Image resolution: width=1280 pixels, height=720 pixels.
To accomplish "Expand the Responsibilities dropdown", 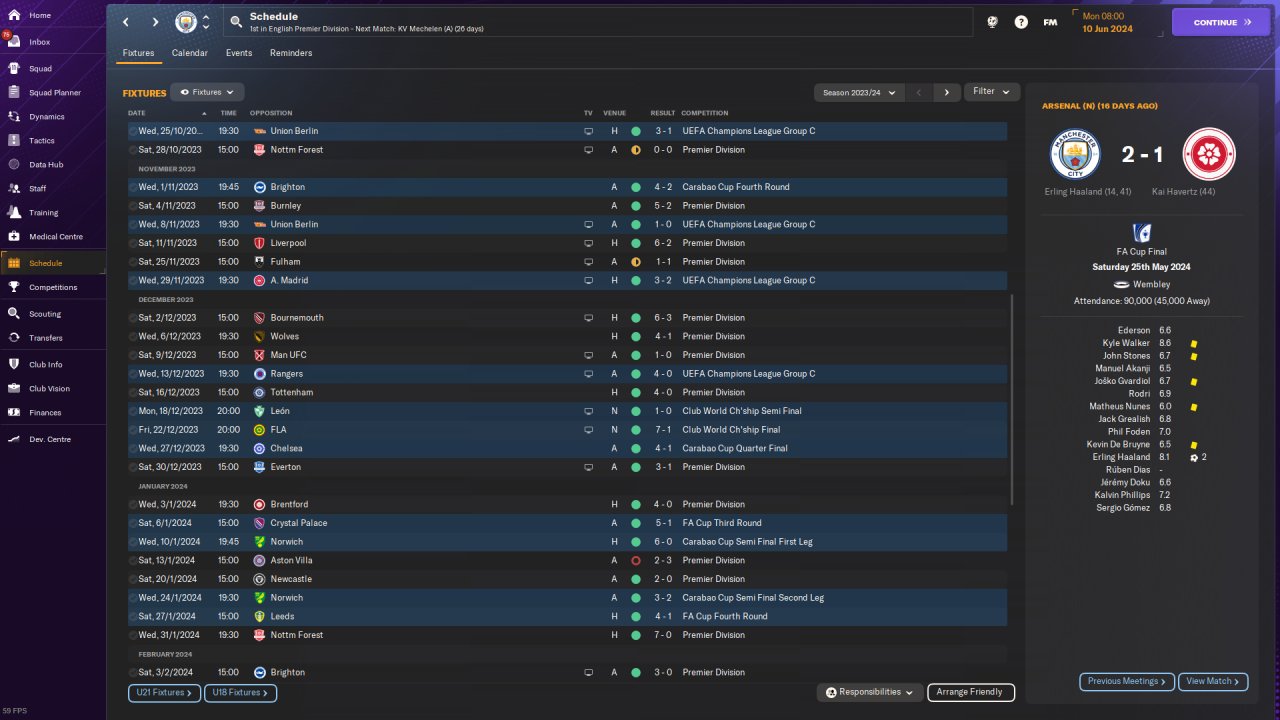I will (869, 692).
